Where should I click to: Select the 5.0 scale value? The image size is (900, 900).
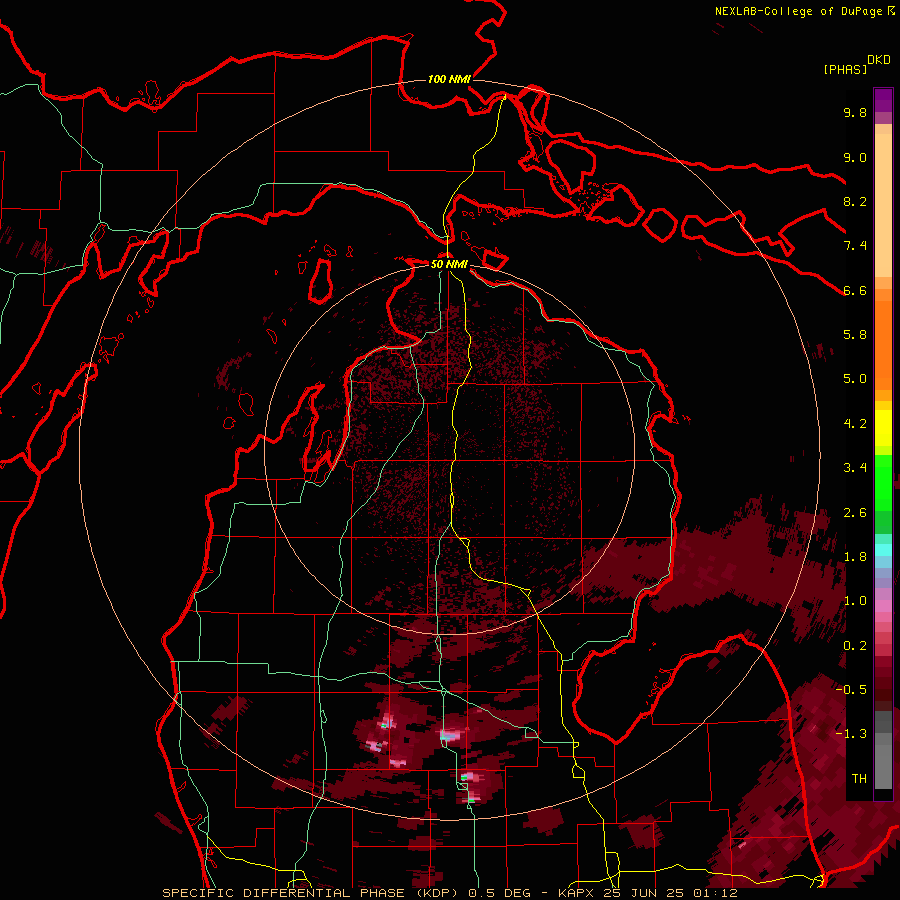[x=855, y=379]
